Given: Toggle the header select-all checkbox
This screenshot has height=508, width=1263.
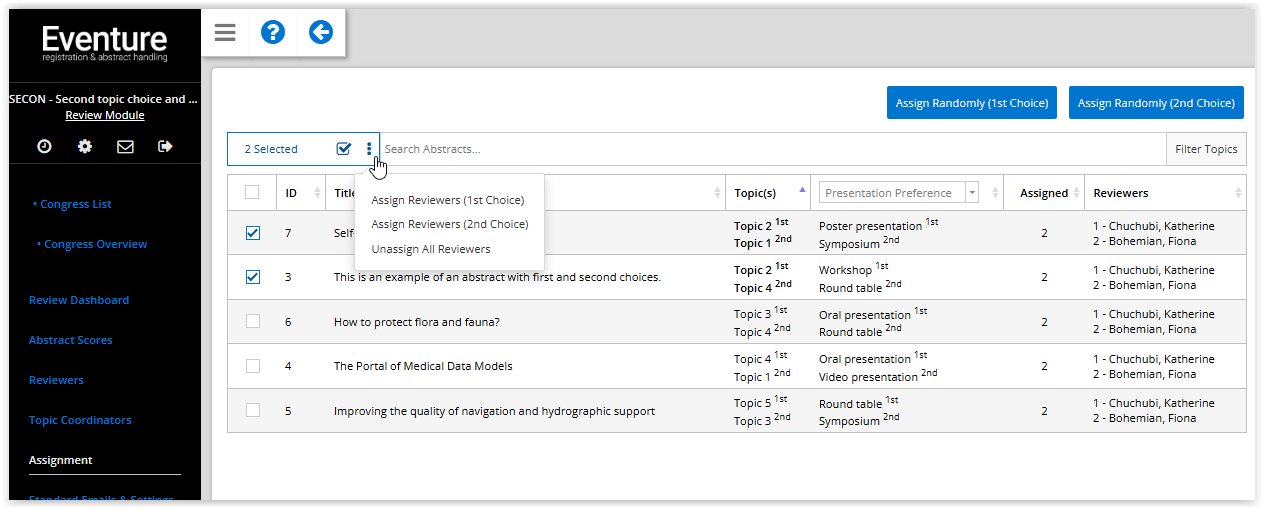Looking at the screenshot, I should click(x=252, y=193).
